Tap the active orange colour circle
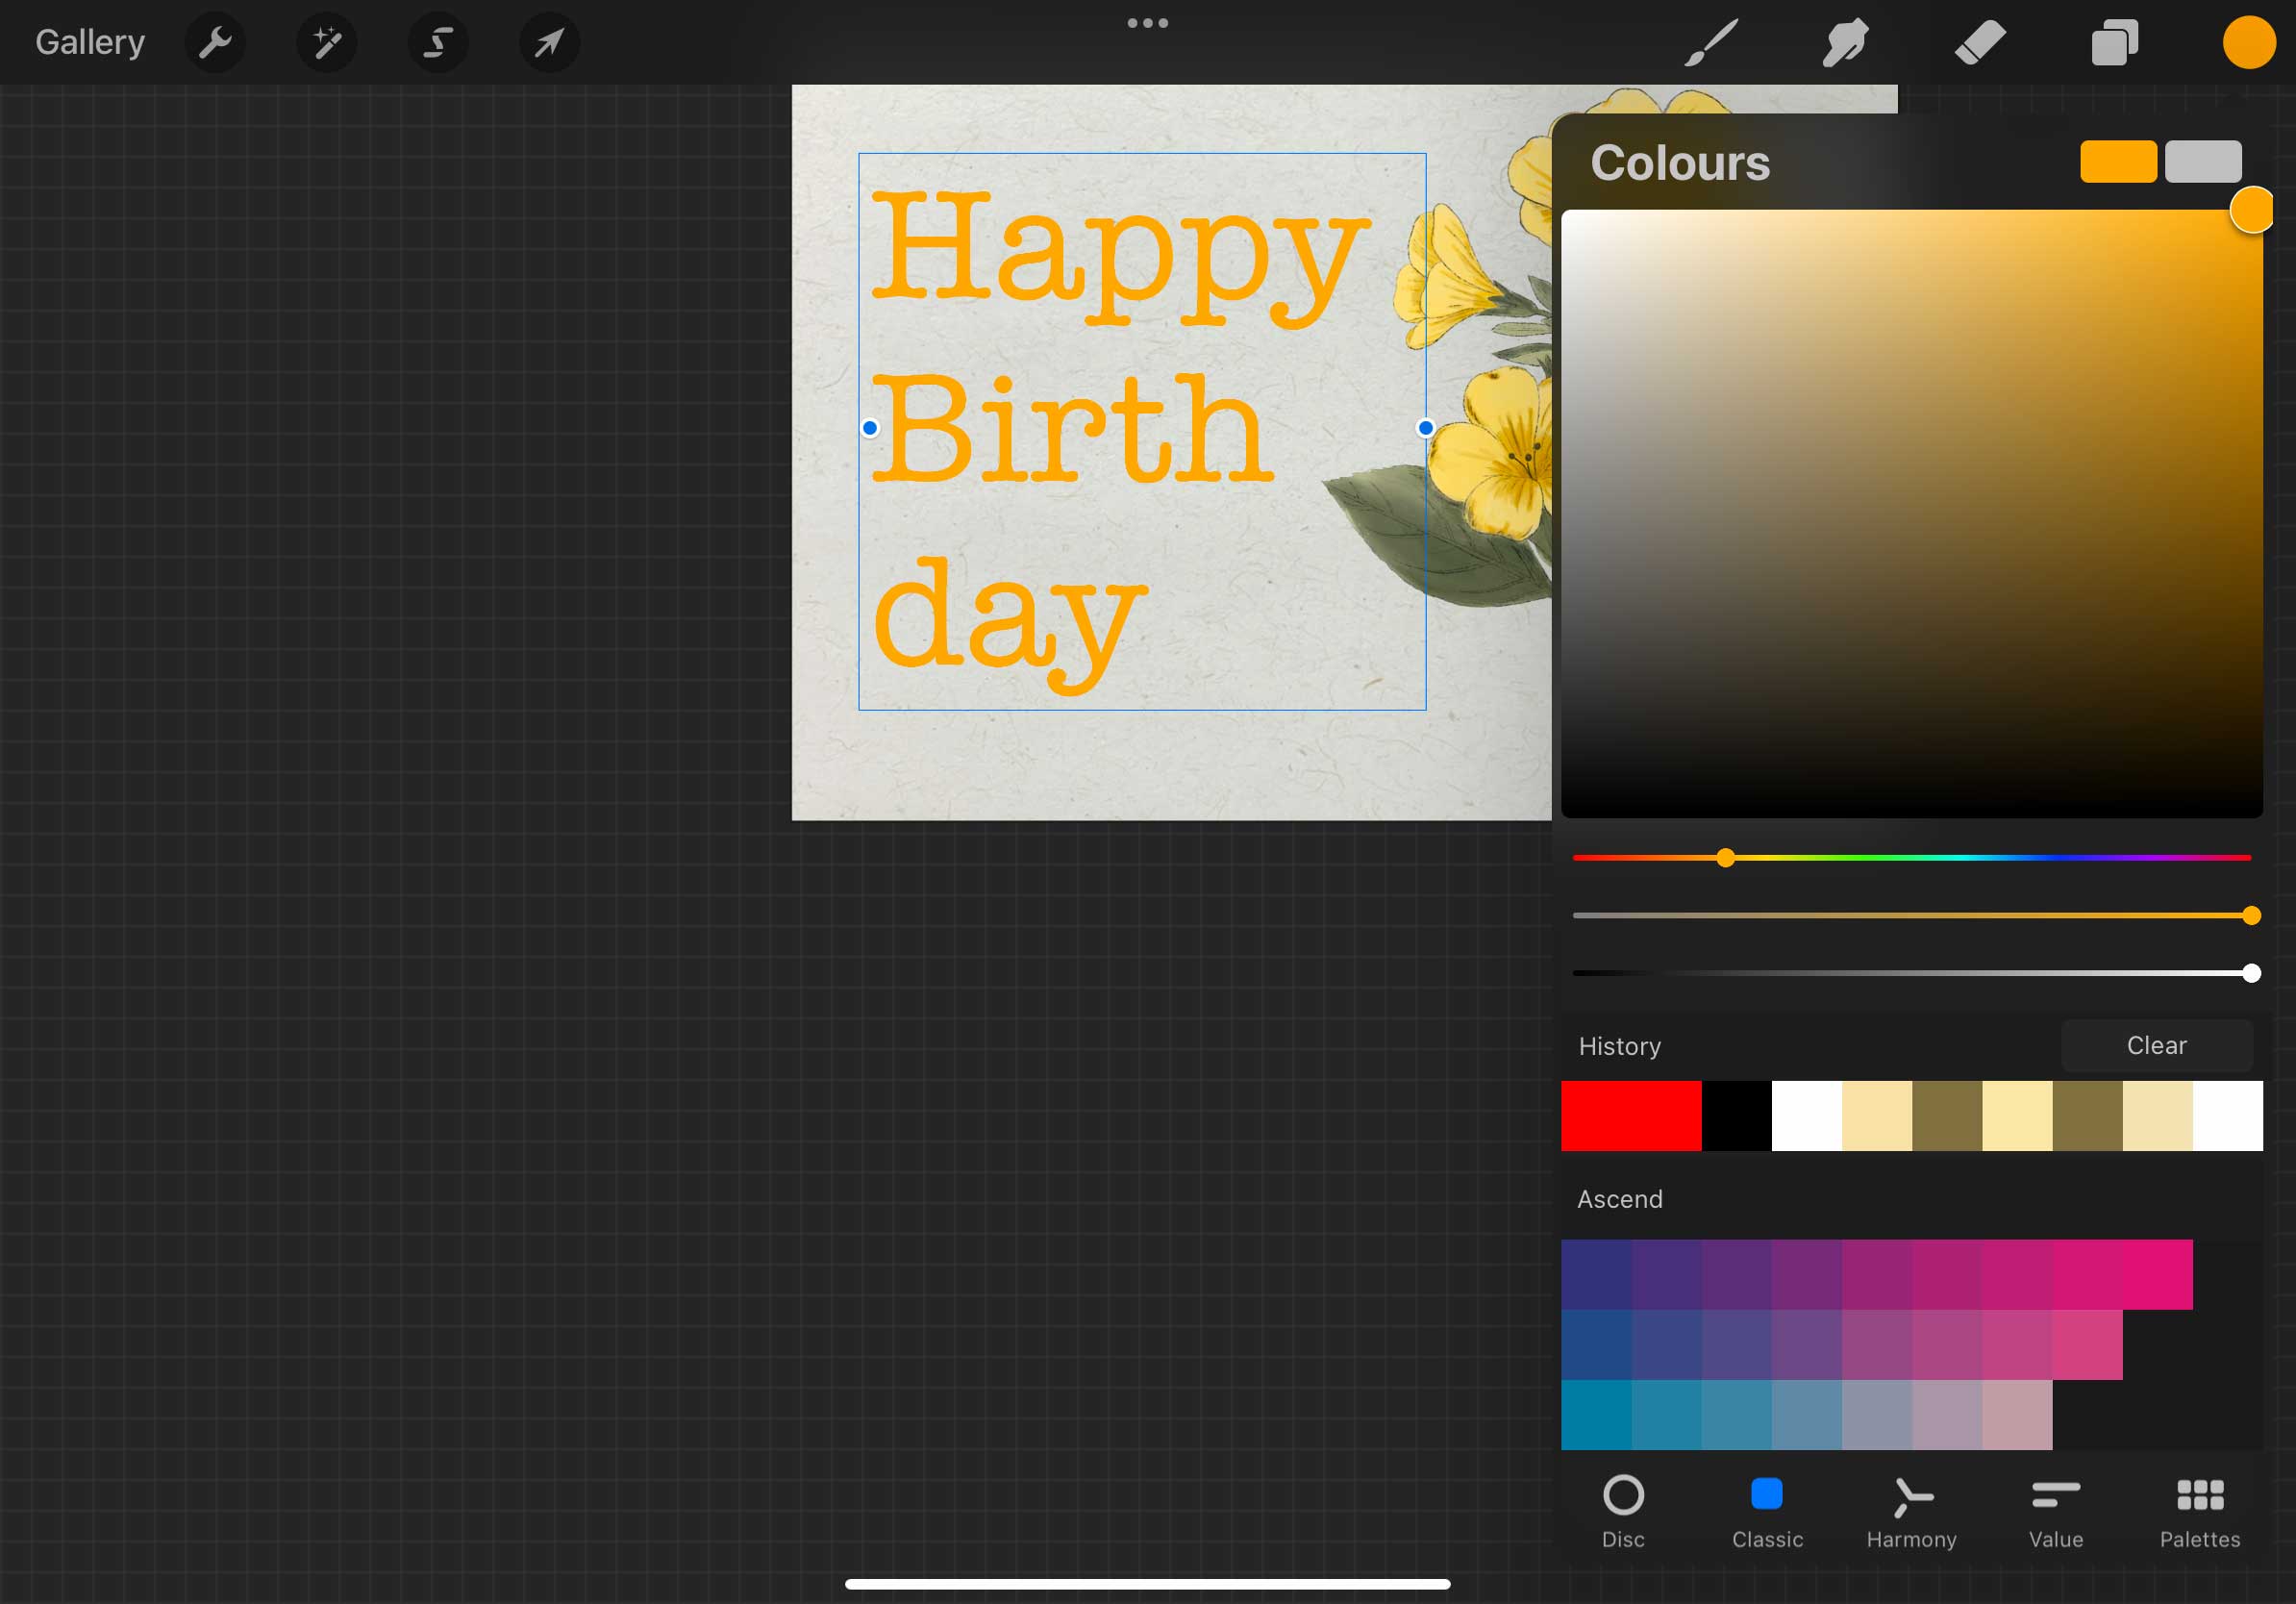 (x=2248, y=43)
